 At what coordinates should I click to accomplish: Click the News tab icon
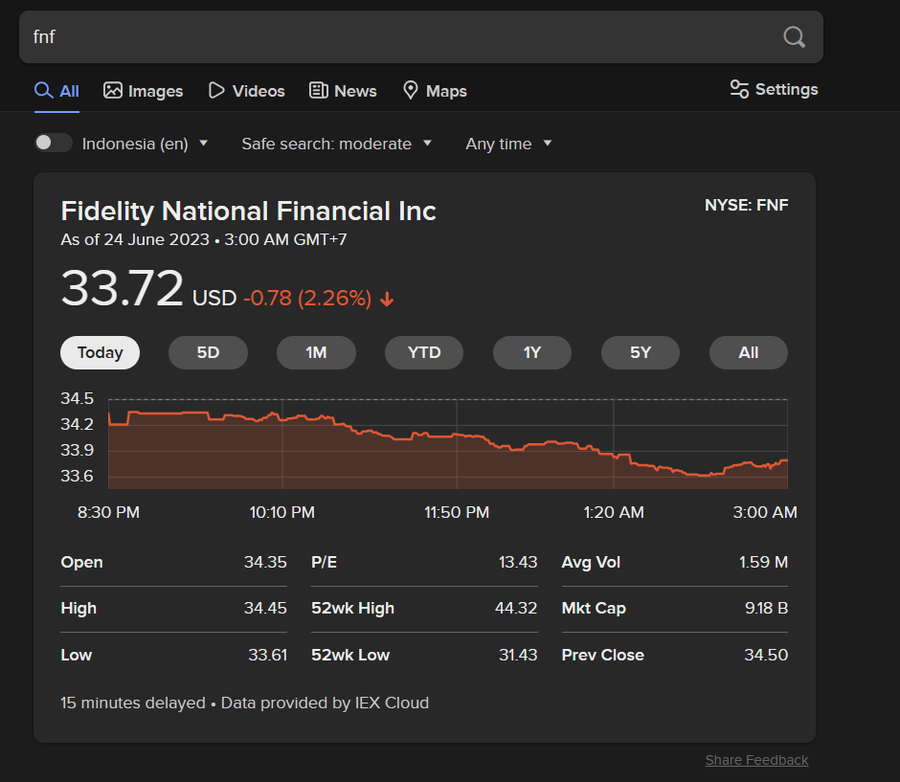[319, 91]
